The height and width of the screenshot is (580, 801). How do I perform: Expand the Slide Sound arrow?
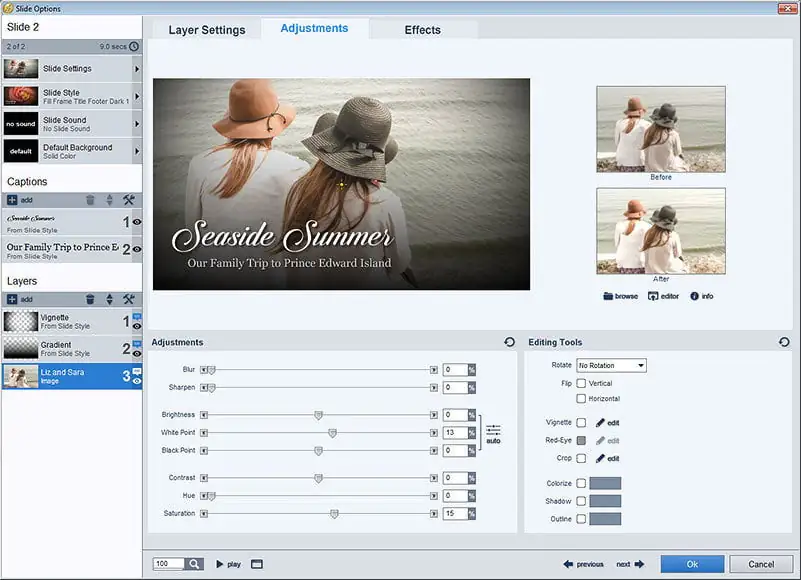(x=137, y=124)
